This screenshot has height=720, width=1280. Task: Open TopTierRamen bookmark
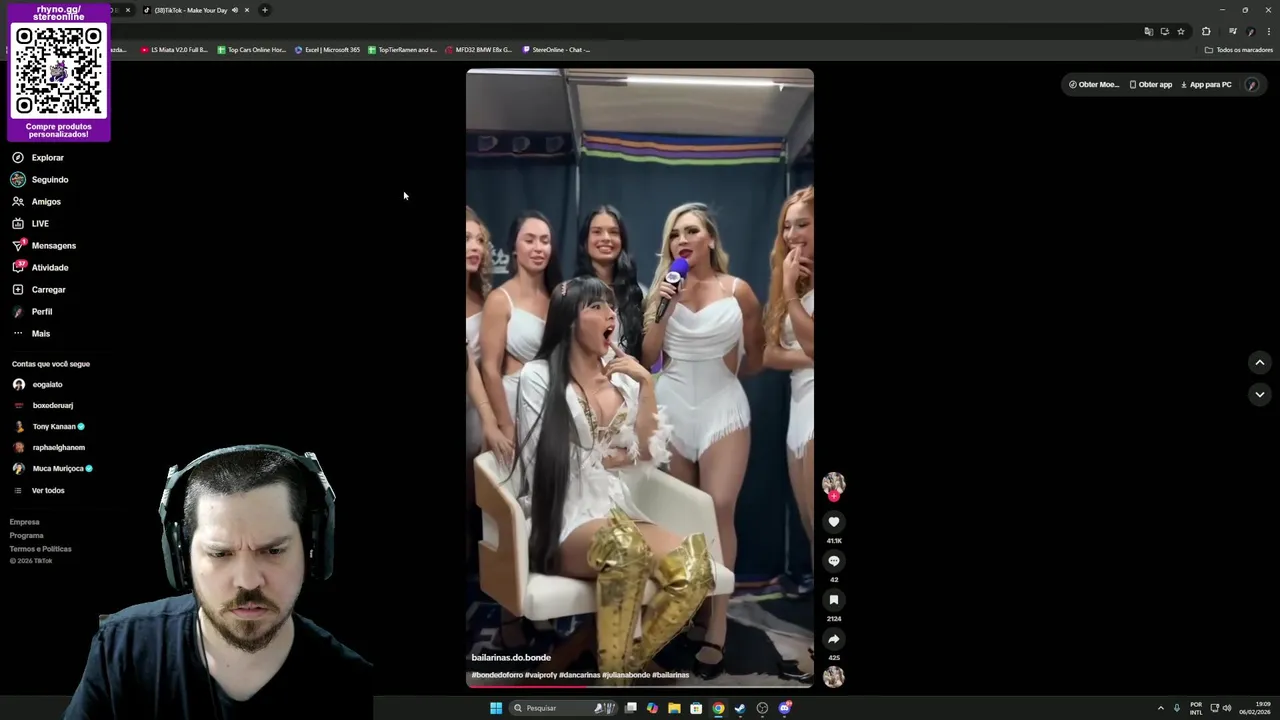click(403, 49)
